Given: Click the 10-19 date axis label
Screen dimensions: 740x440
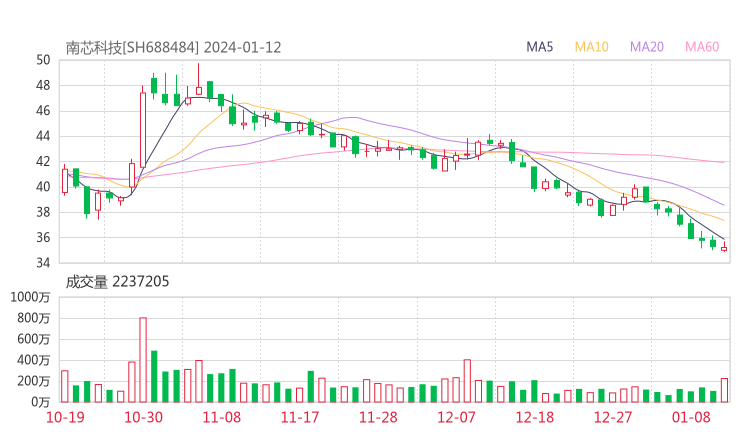Looking at the screenshot, I should (x=65, y=417).
